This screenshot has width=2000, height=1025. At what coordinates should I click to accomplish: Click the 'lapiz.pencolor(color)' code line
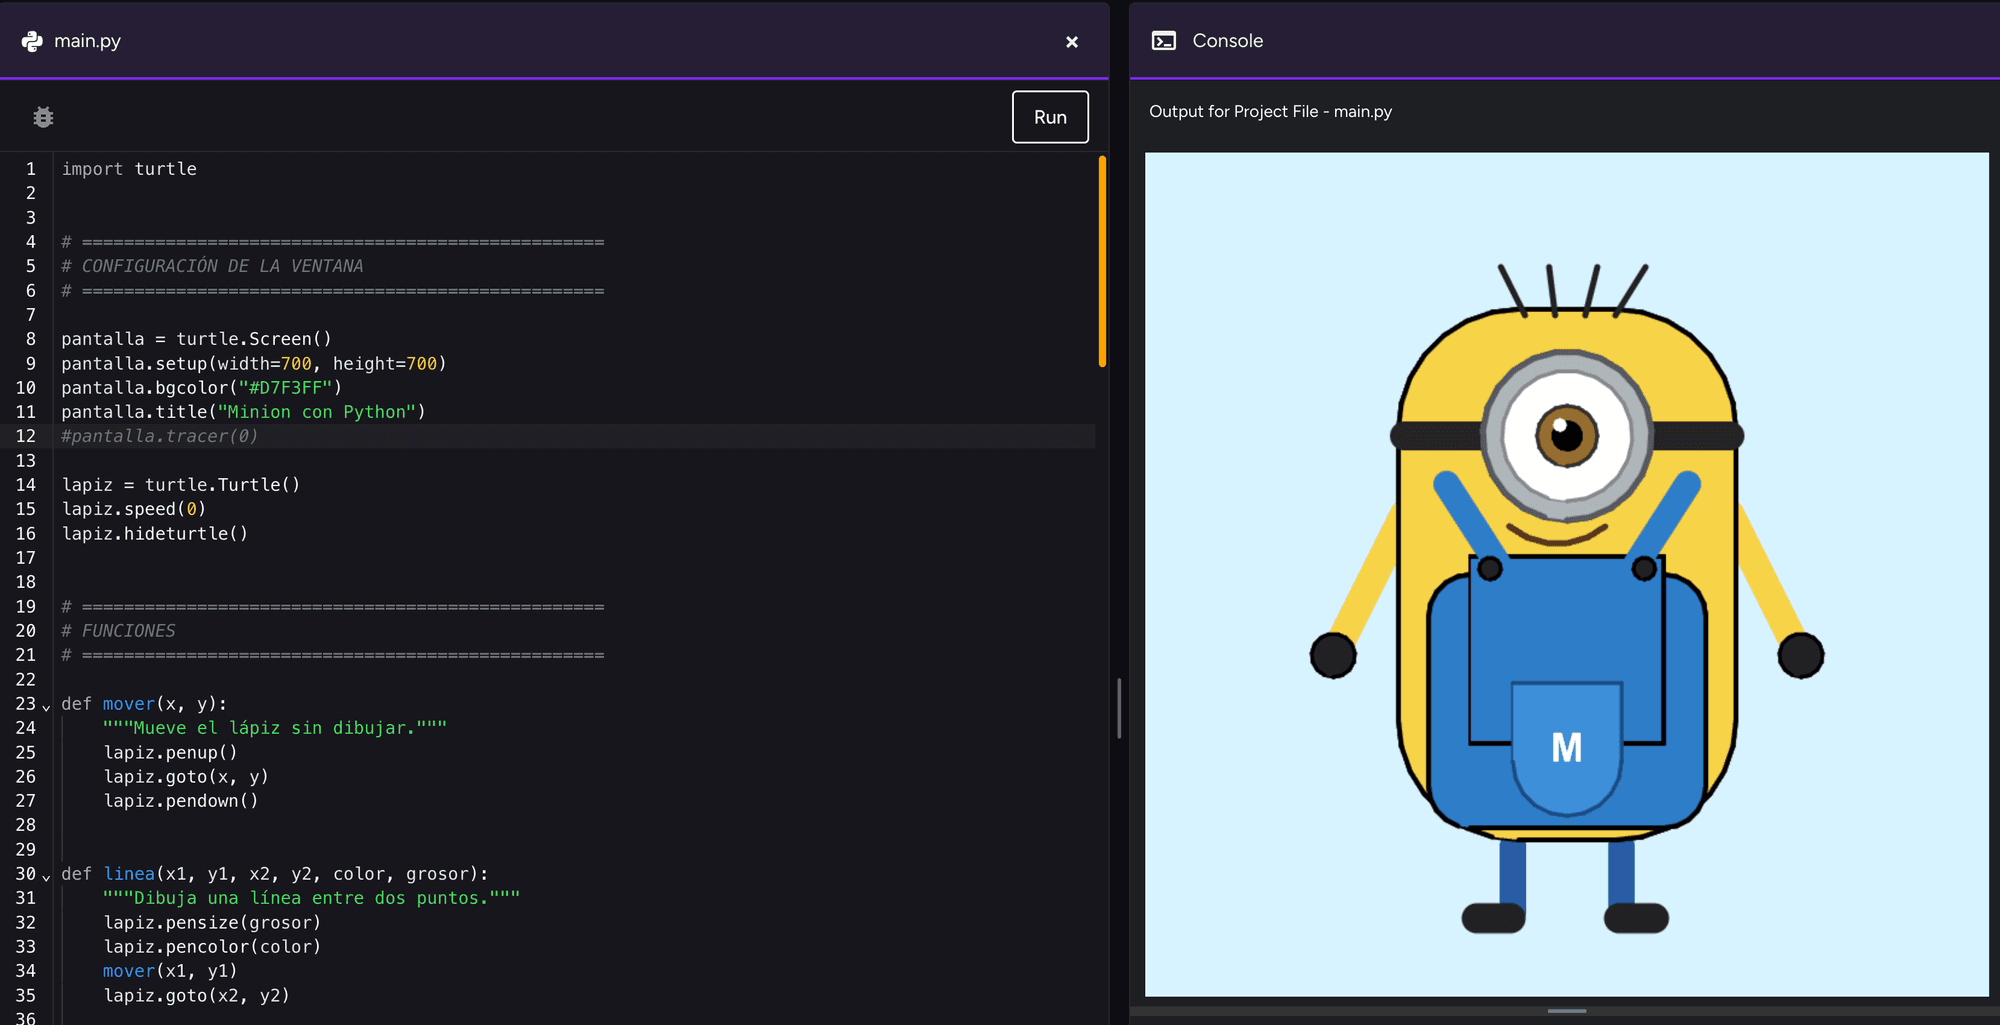[x=212, y=947]
